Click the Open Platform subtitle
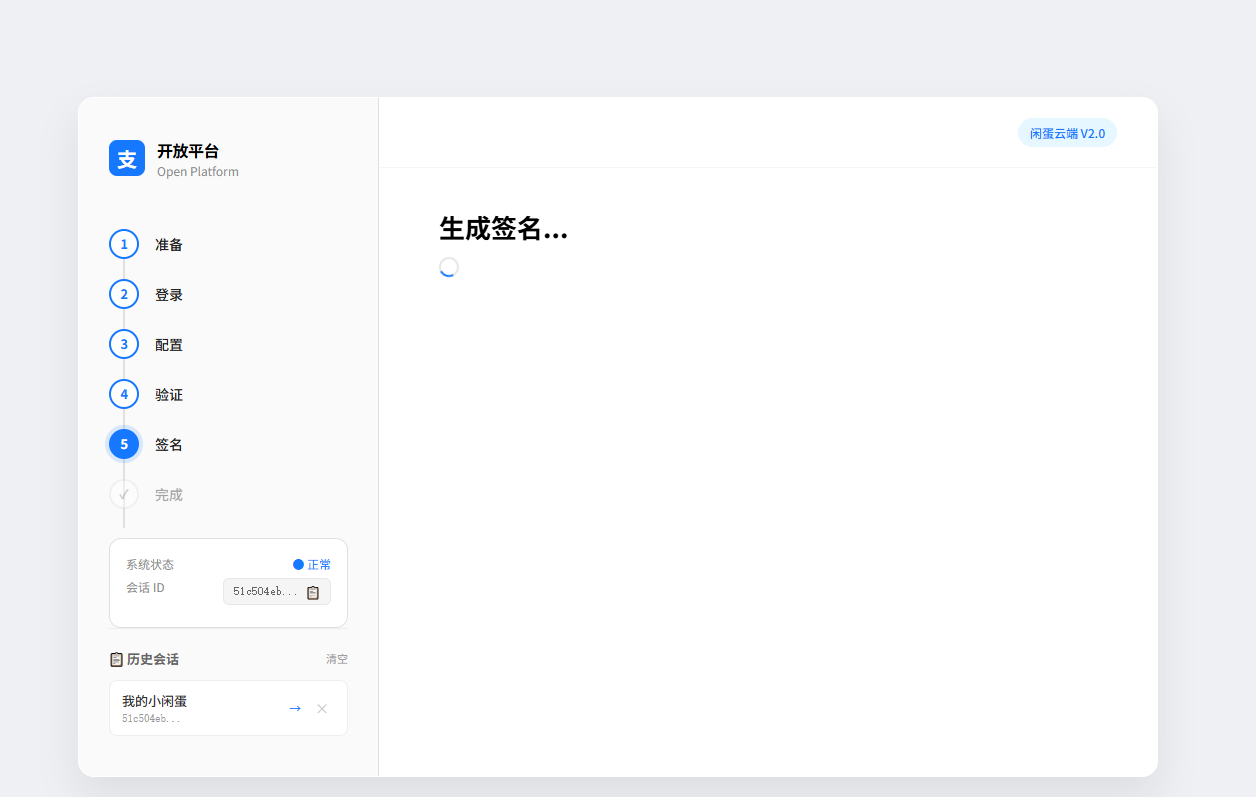This screenshot has height=797, width=1256. [198, 172]
